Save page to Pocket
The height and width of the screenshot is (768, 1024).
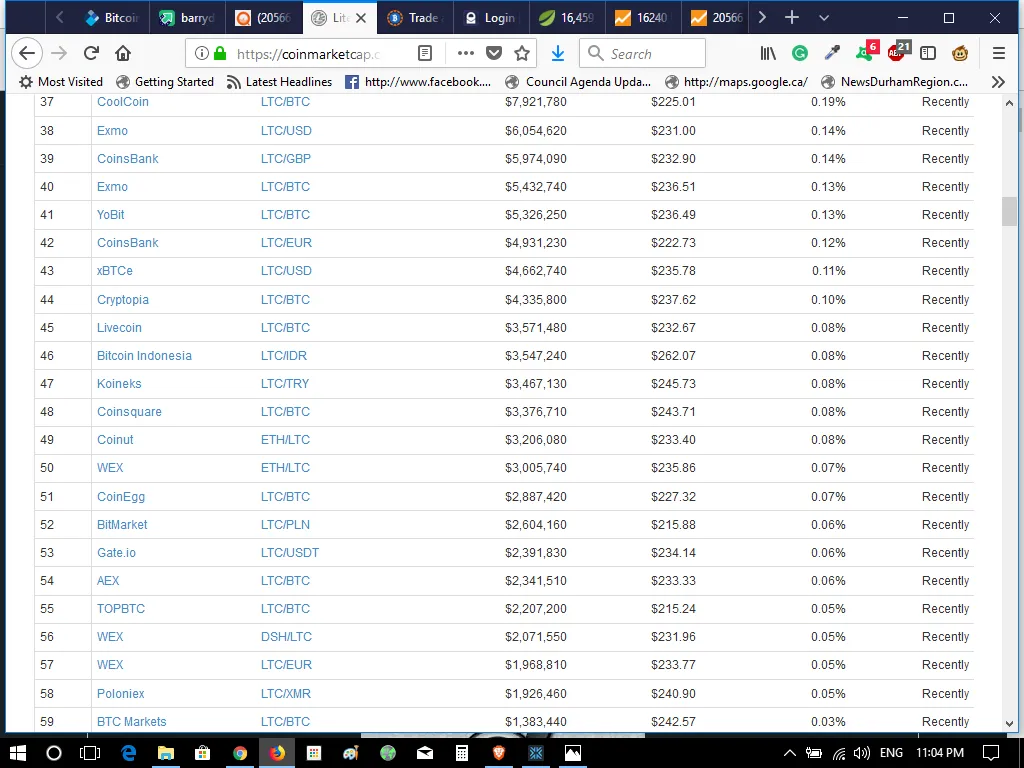494,54
